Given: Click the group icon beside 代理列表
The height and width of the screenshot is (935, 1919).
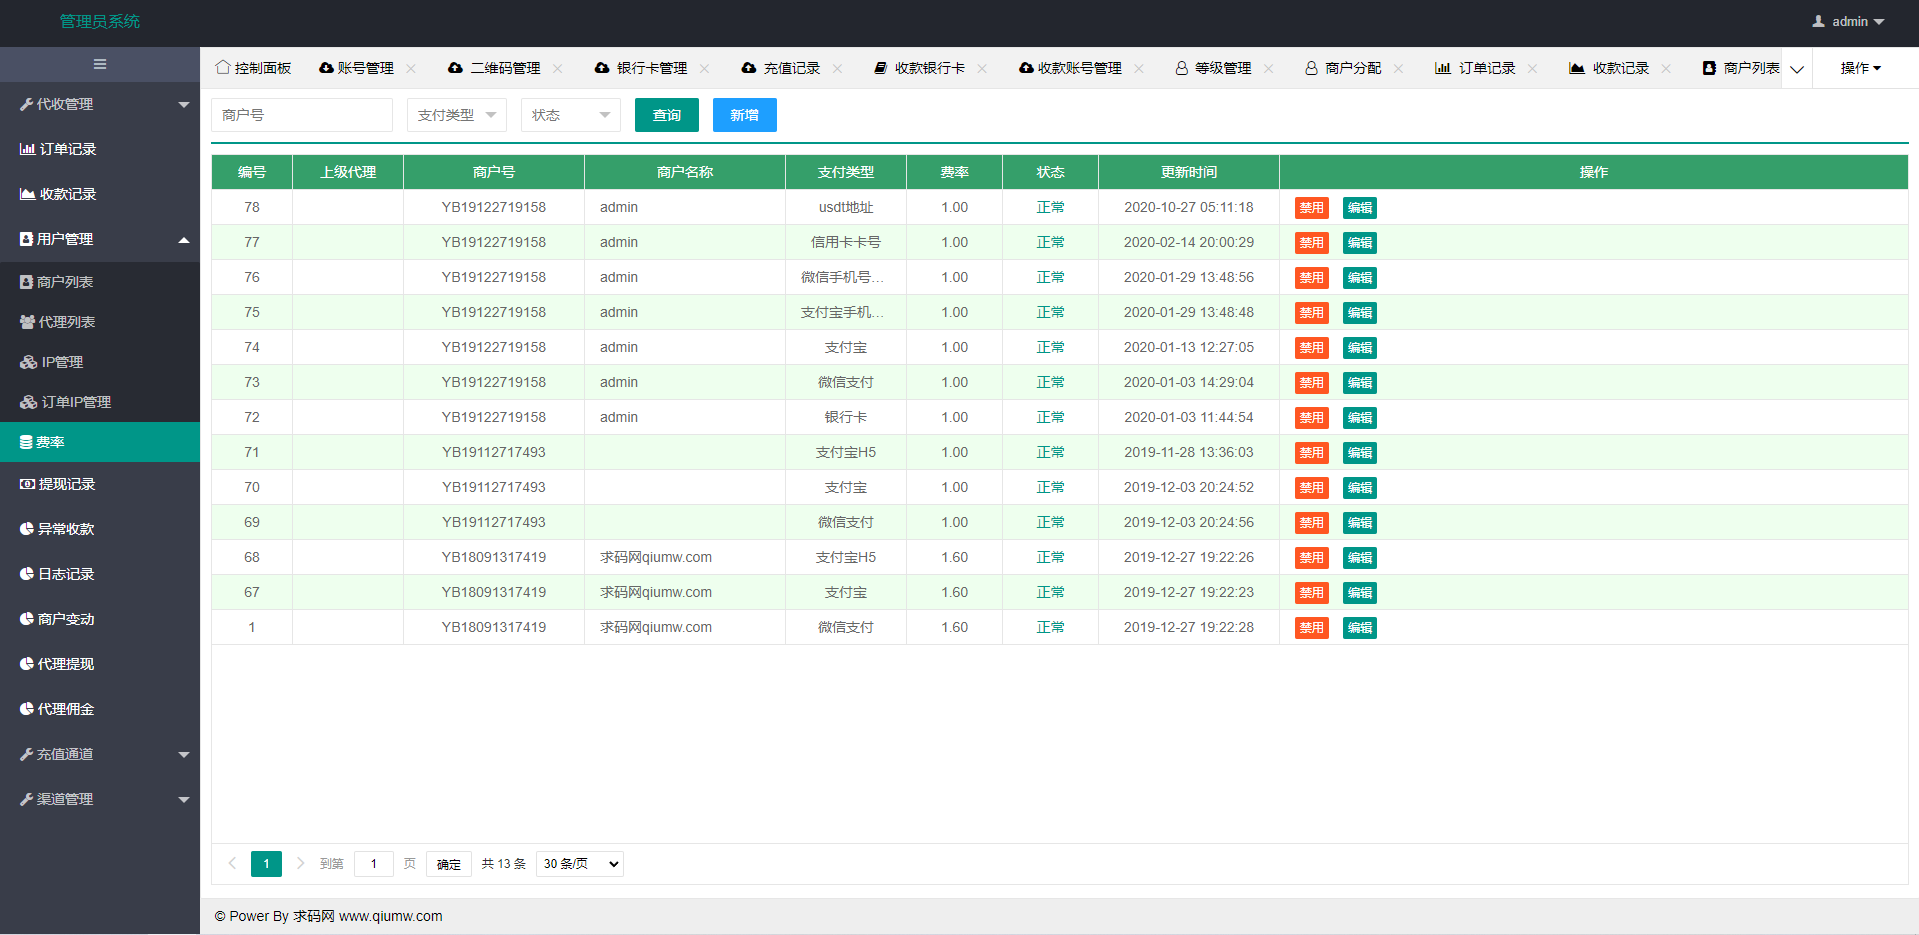Looking at the screenshot, I should (x=27, y=322).
